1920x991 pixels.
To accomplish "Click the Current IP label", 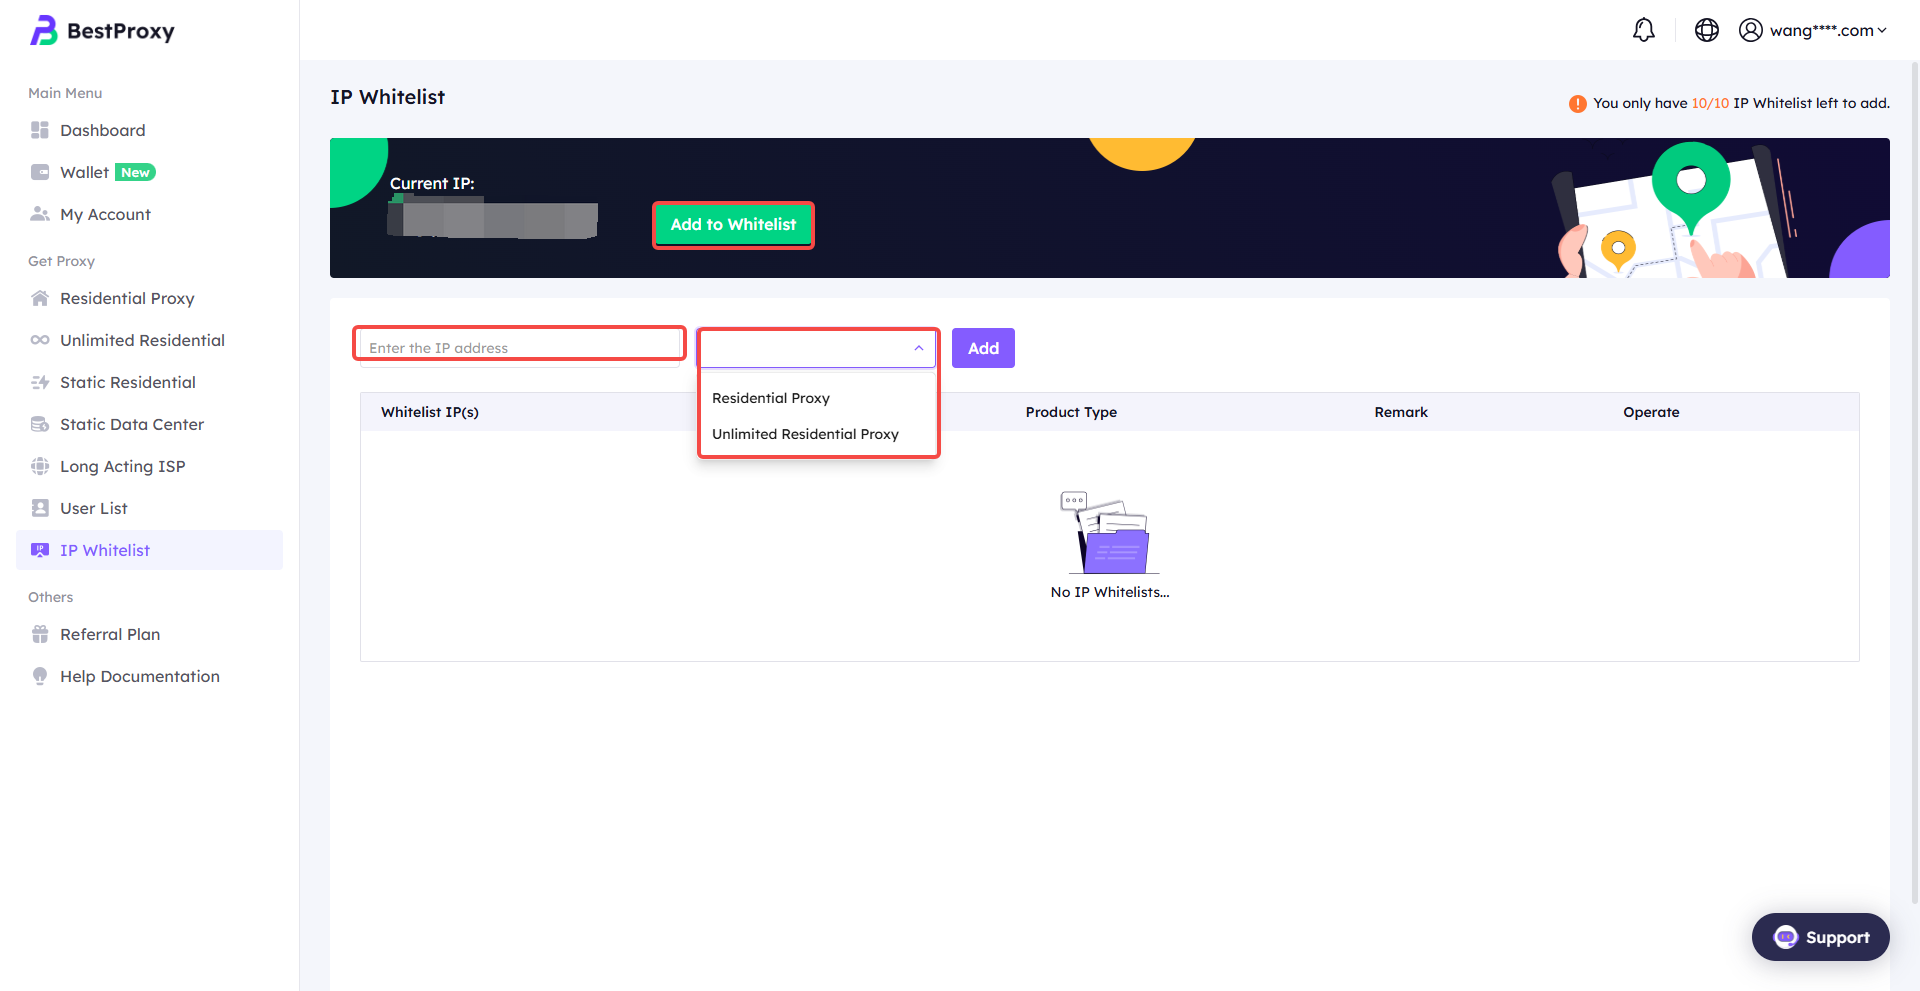I will (x=432, y=184).
